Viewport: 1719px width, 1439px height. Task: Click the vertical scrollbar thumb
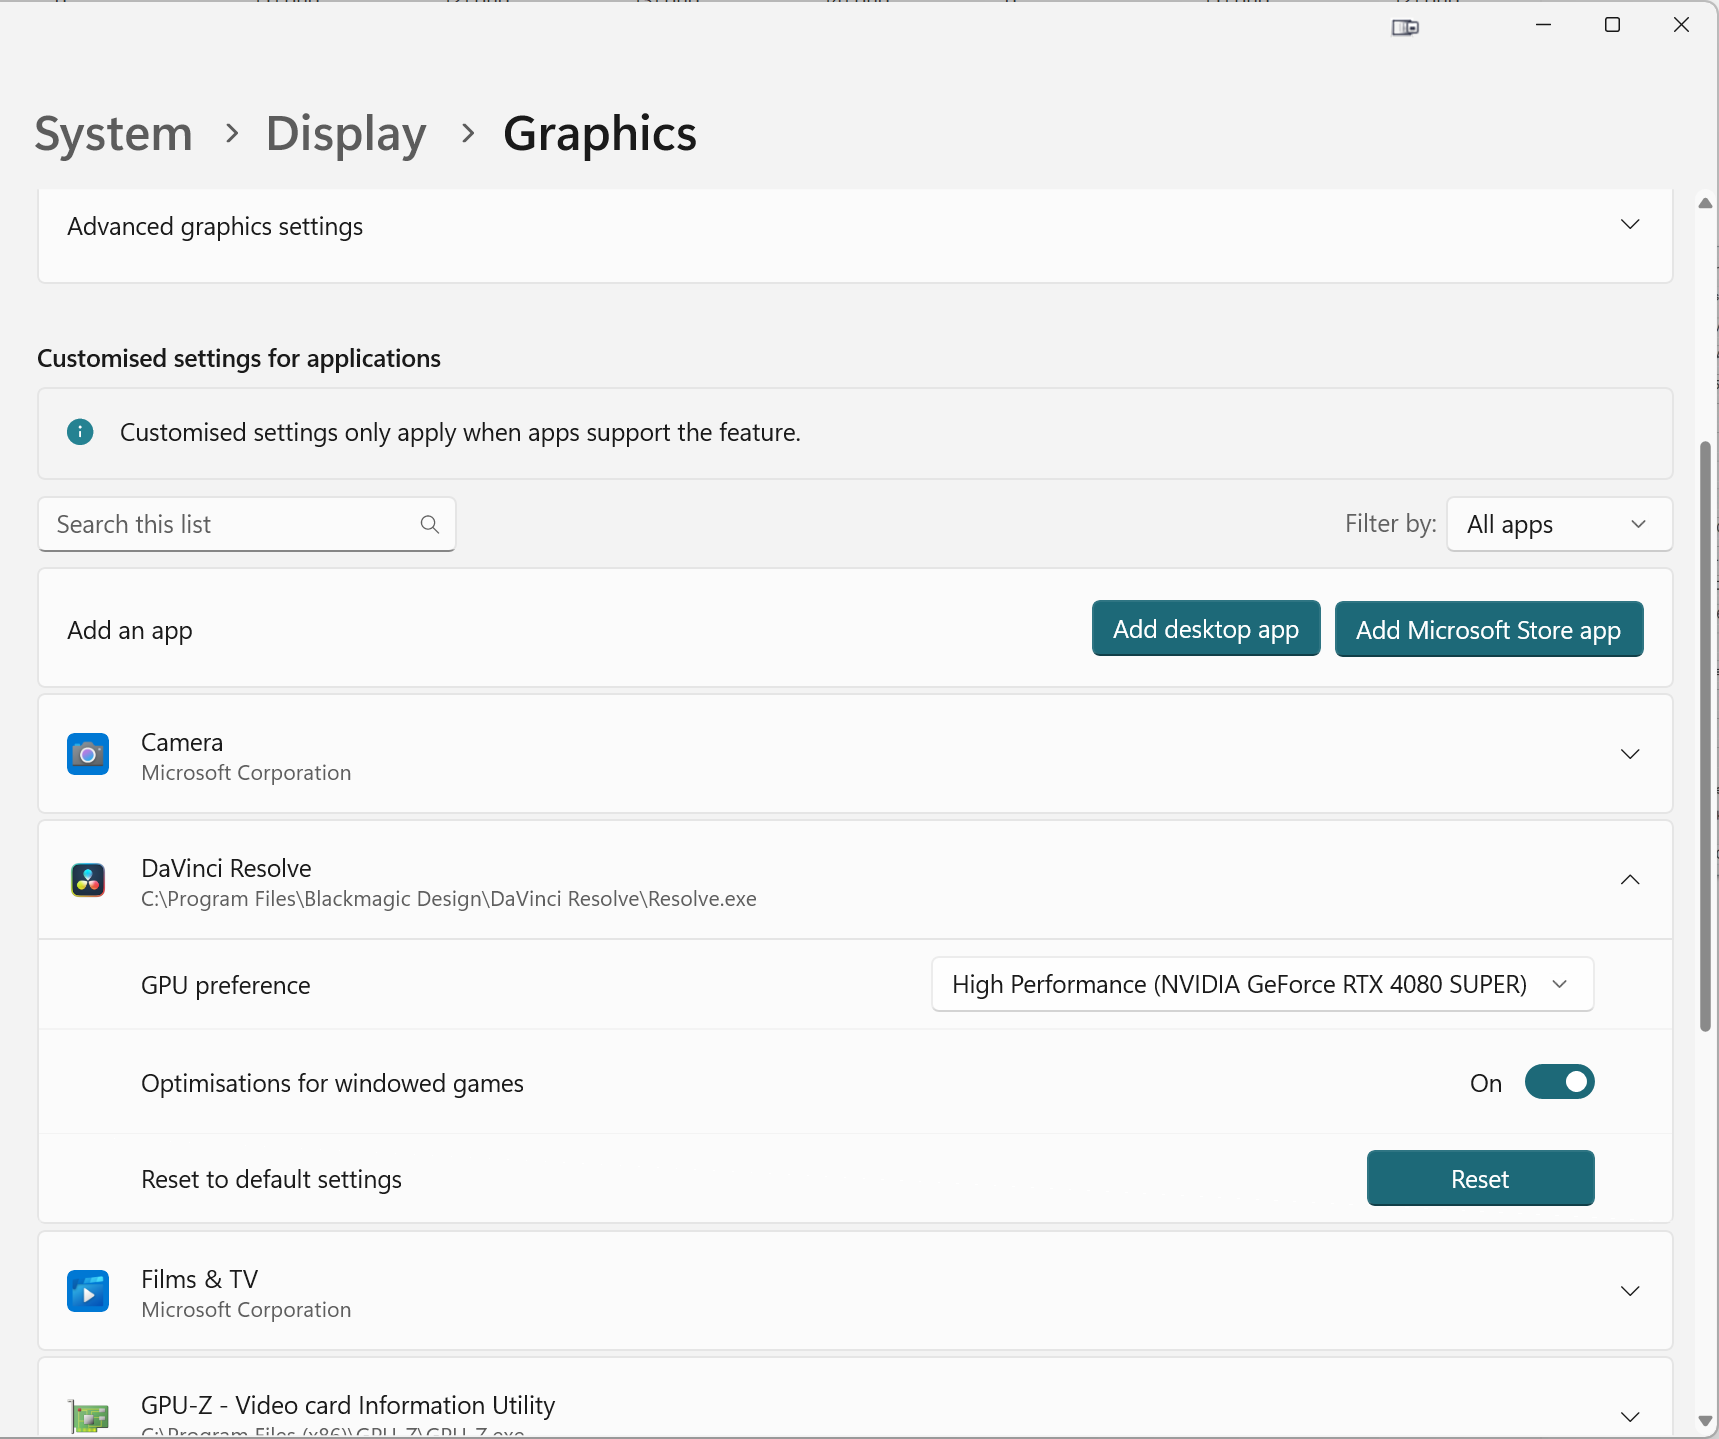pyautogui.click(x=1706, y=735)
